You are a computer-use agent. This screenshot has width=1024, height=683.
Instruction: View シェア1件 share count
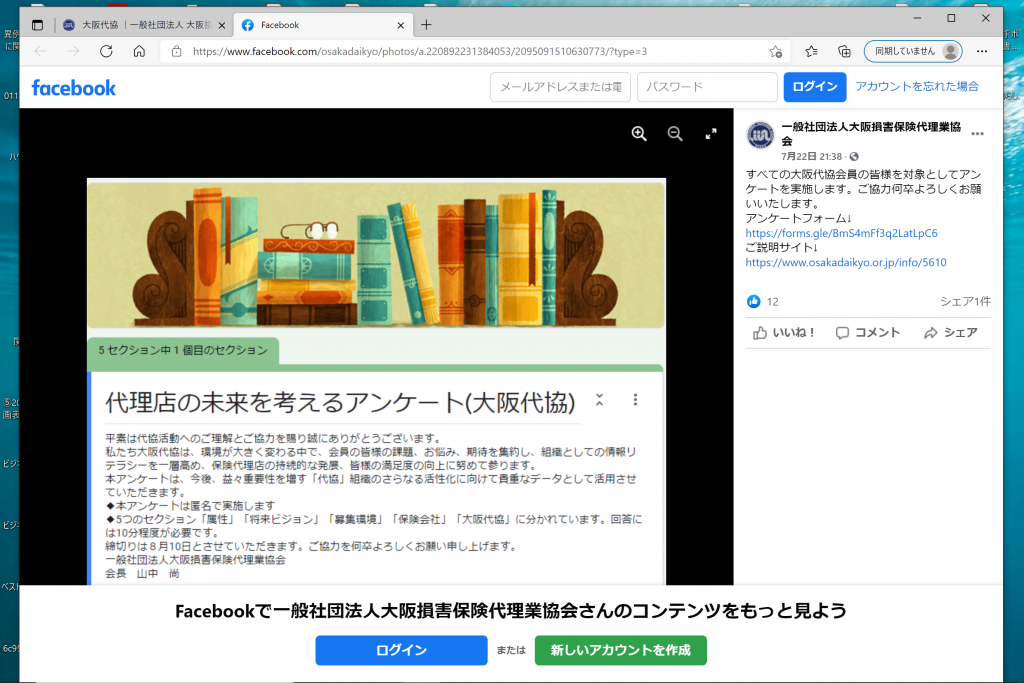(x=965, y=301)
